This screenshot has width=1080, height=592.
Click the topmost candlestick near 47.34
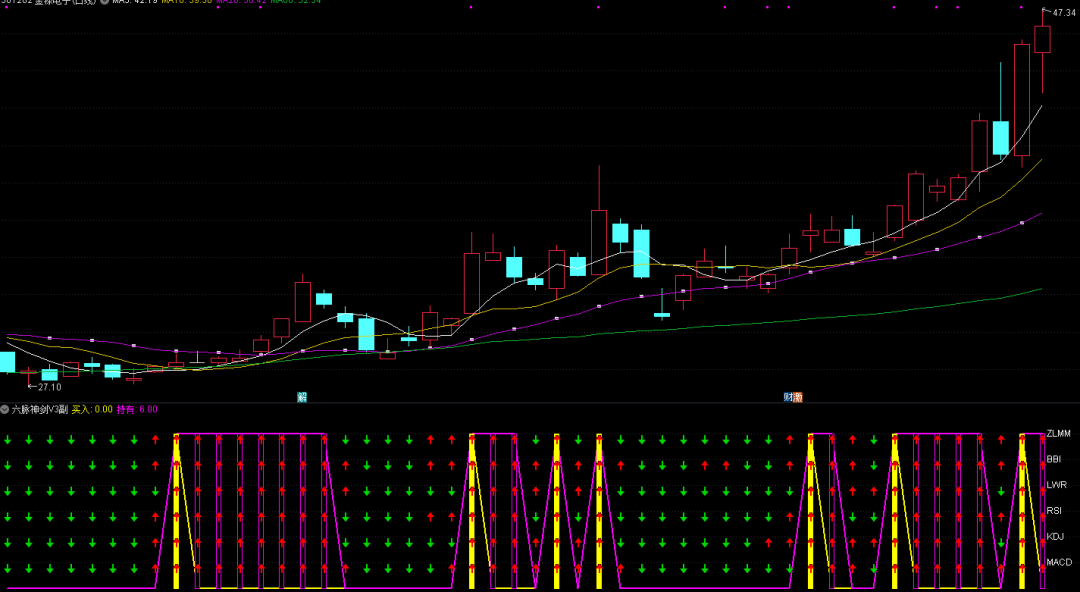tap(1042, 38)
